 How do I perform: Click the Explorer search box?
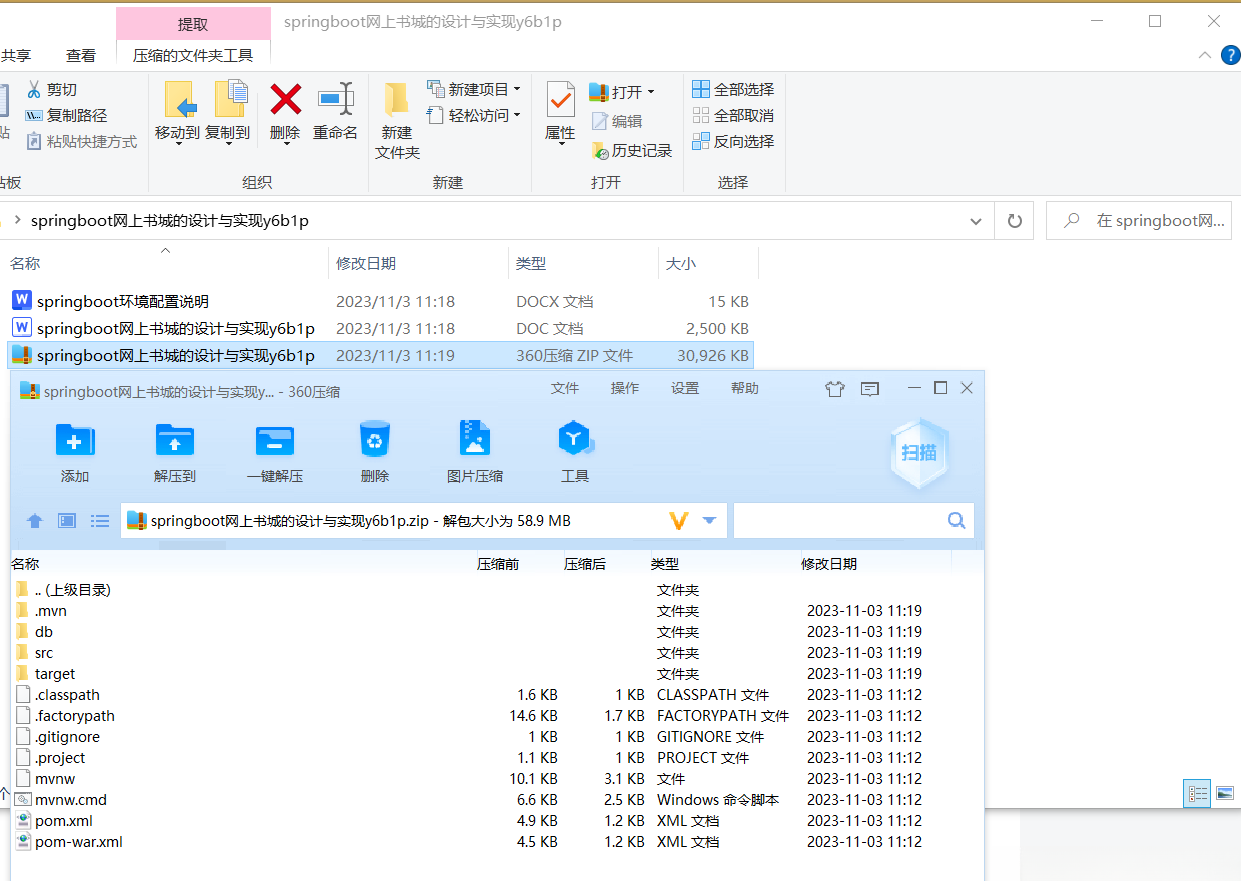point(1138,221)
